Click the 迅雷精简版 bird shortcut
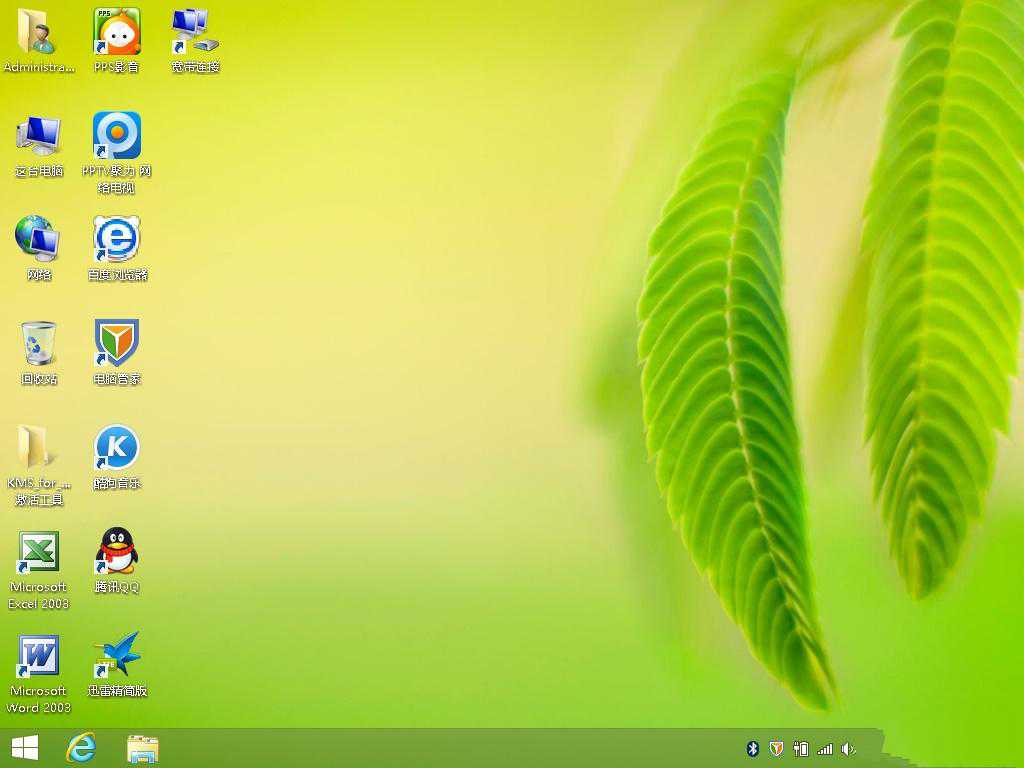1024x768 pixels. pos(117,657)
